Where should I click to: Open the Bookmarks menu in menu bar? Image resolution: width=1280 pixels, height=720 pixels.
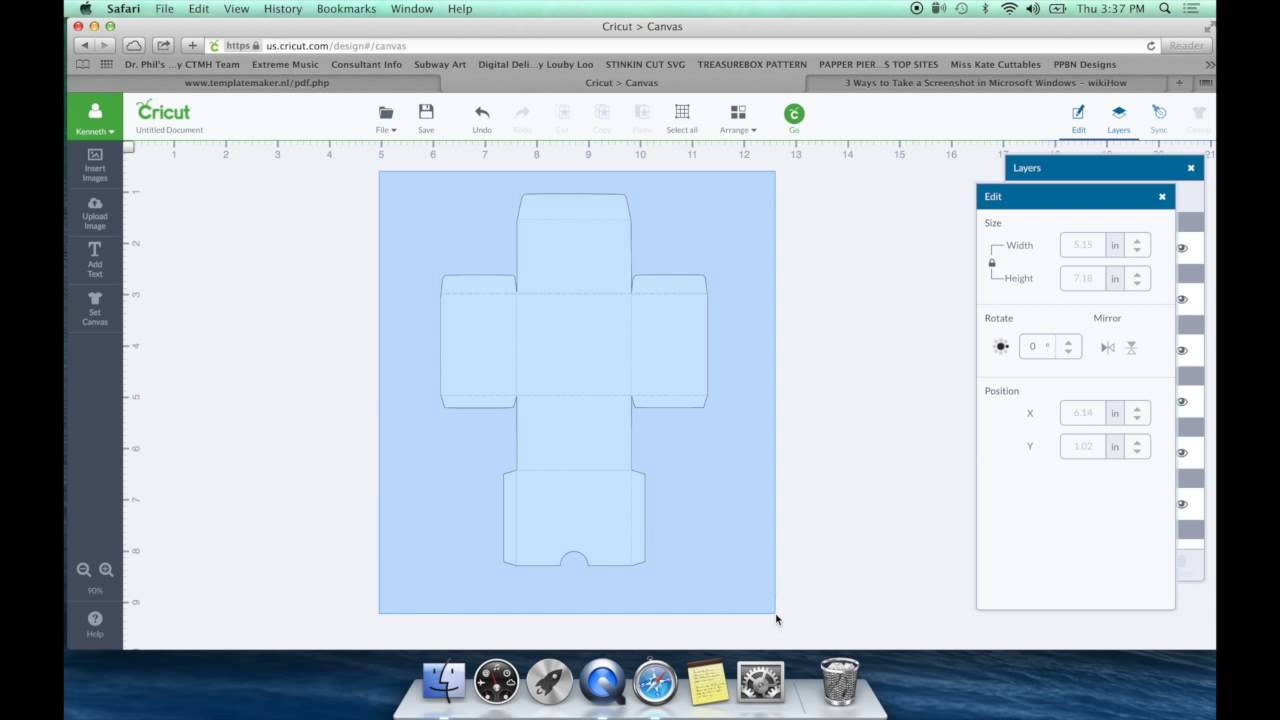point(346,9)
